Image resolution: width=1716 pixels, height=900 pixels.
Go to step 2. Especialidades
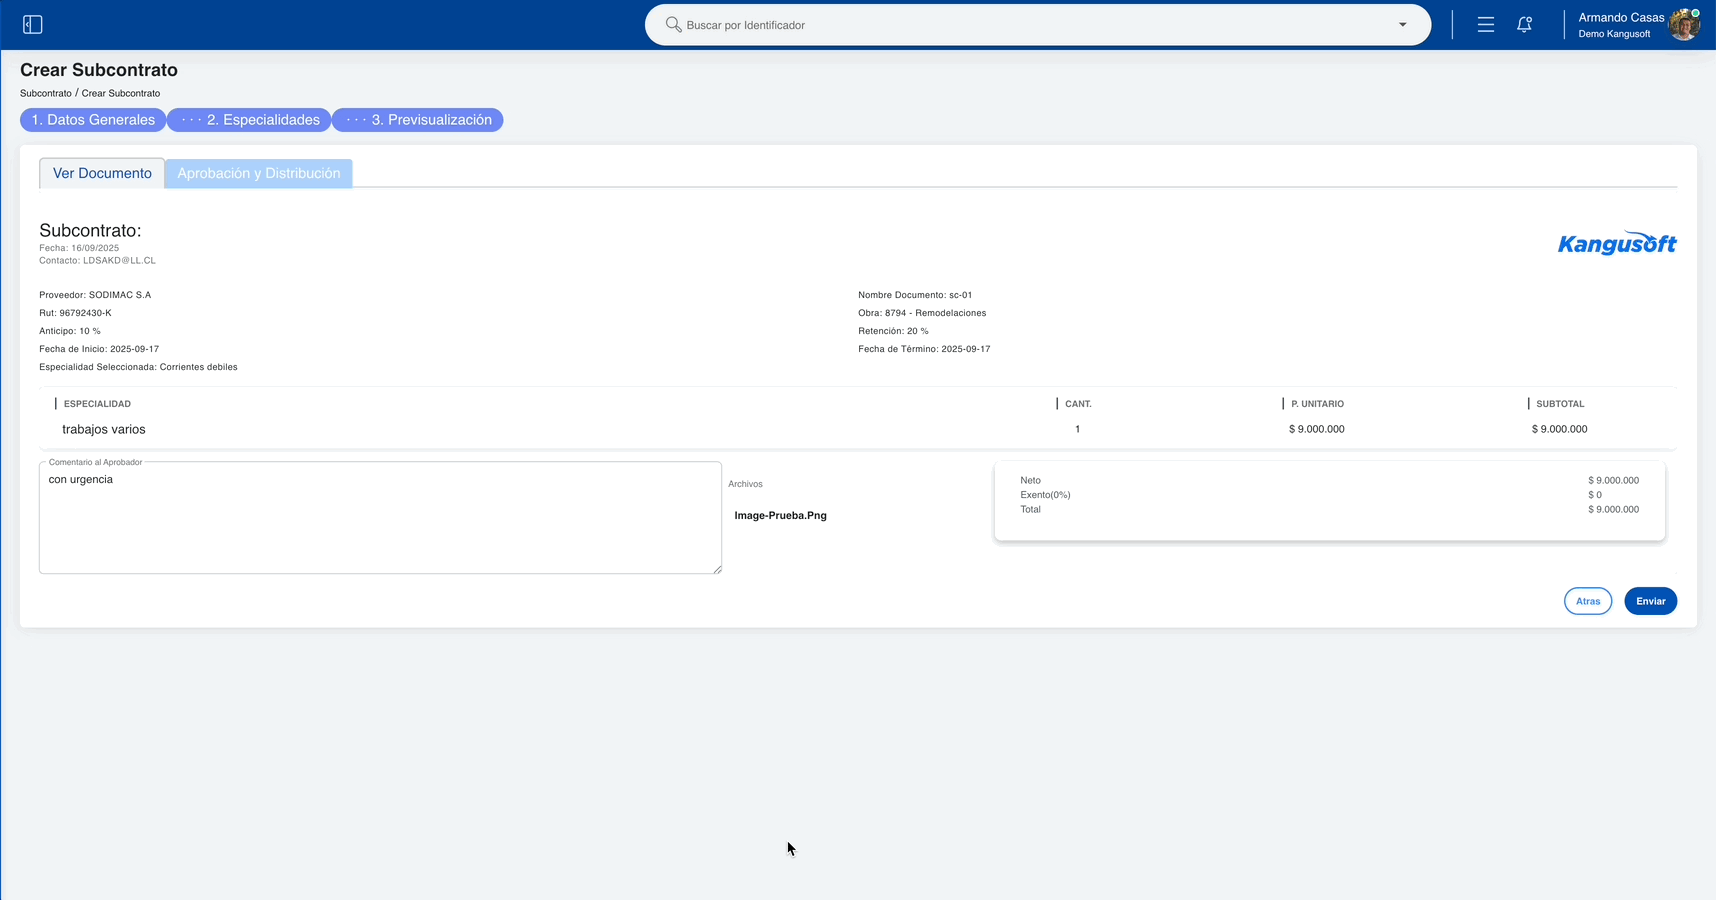(249, 120)
